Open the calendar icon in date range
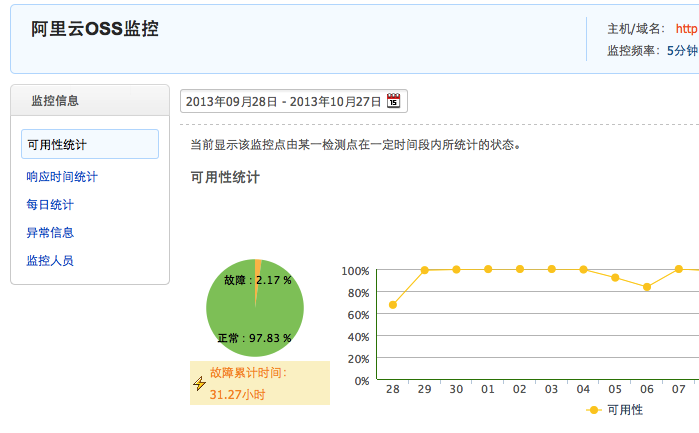The image size is (699, 433). [394, 102]
